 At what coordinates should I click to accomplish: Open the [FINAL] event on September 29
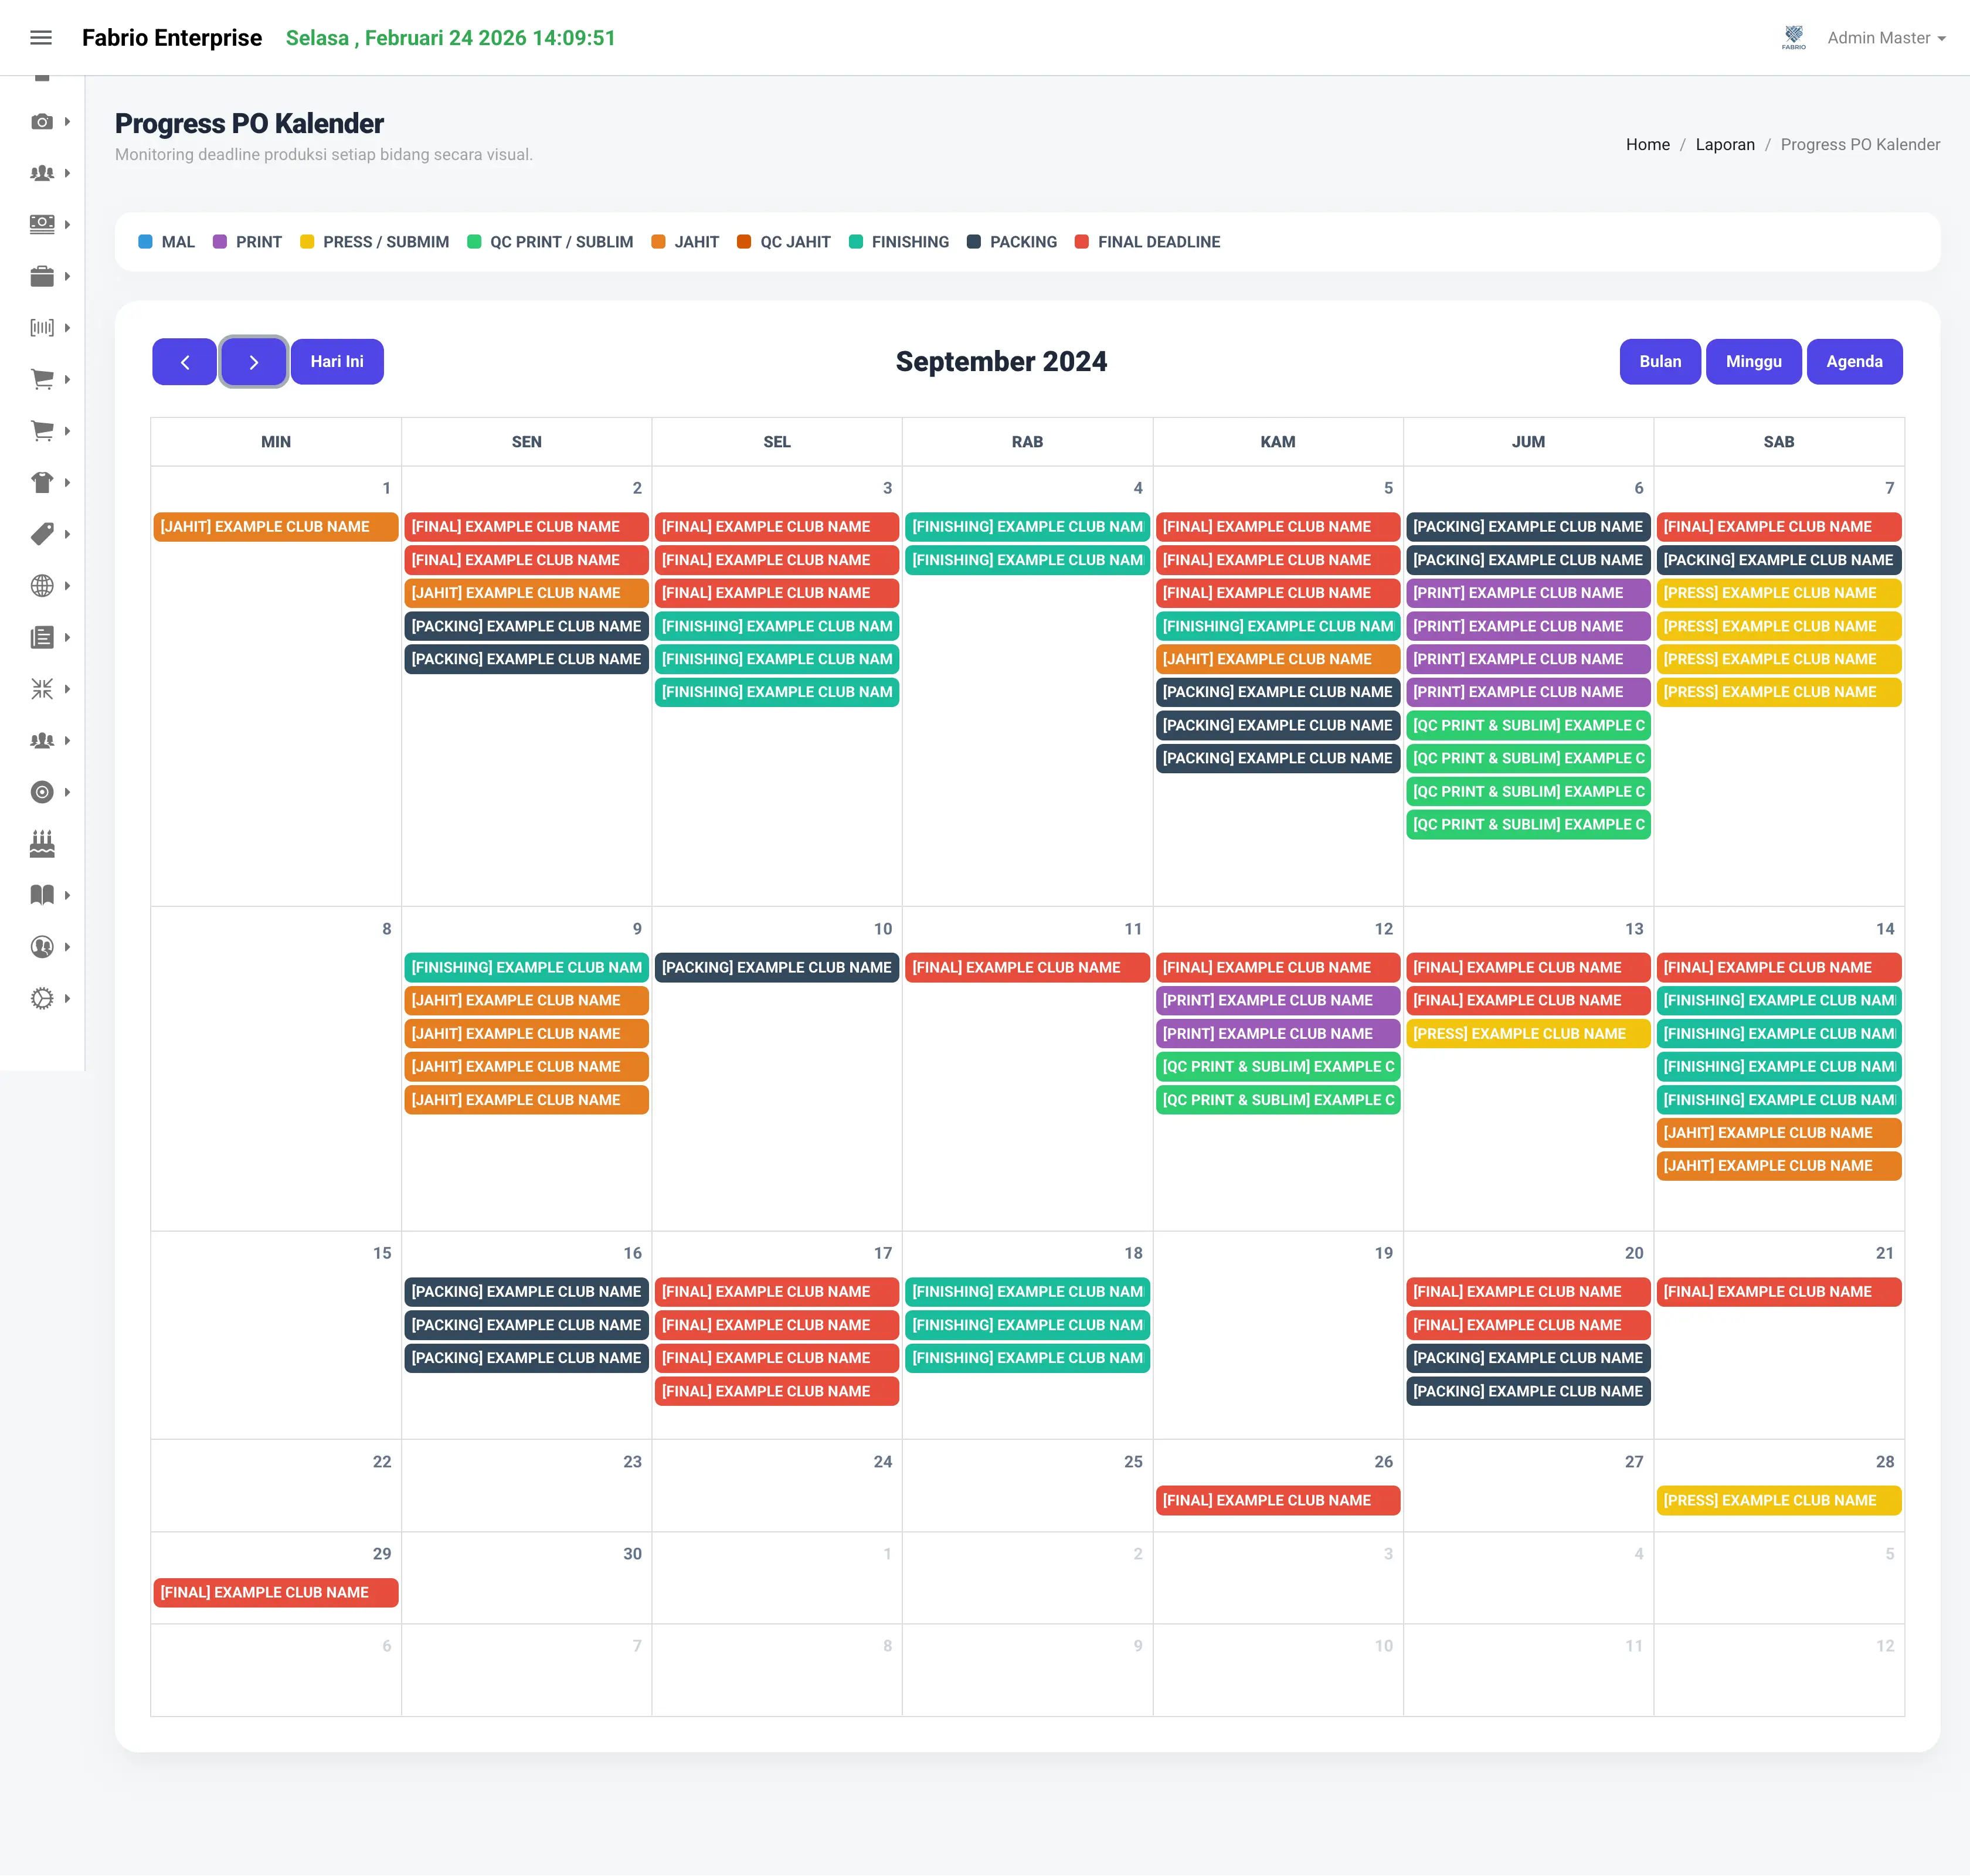(x=276, y=1593)
